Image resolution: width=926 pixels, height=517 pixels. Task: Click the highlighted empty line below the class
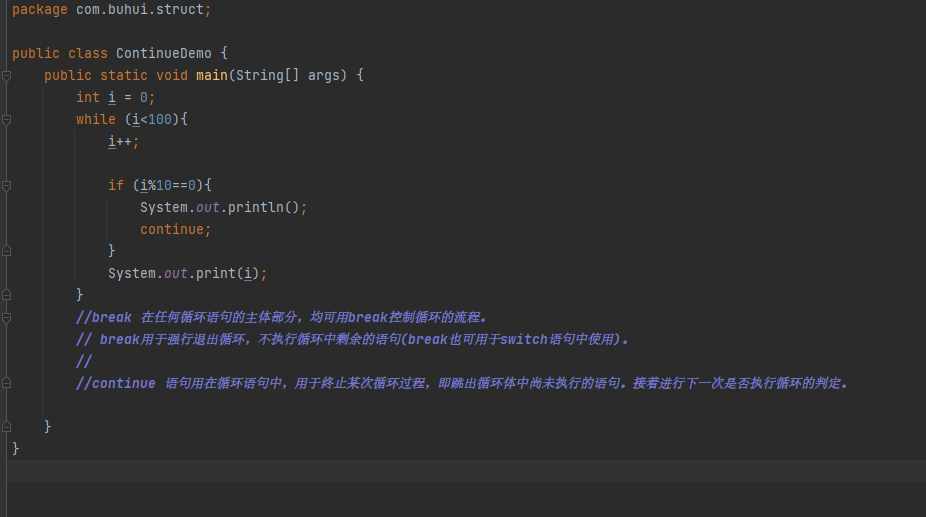pyautogui.click(x=460, y=471)
